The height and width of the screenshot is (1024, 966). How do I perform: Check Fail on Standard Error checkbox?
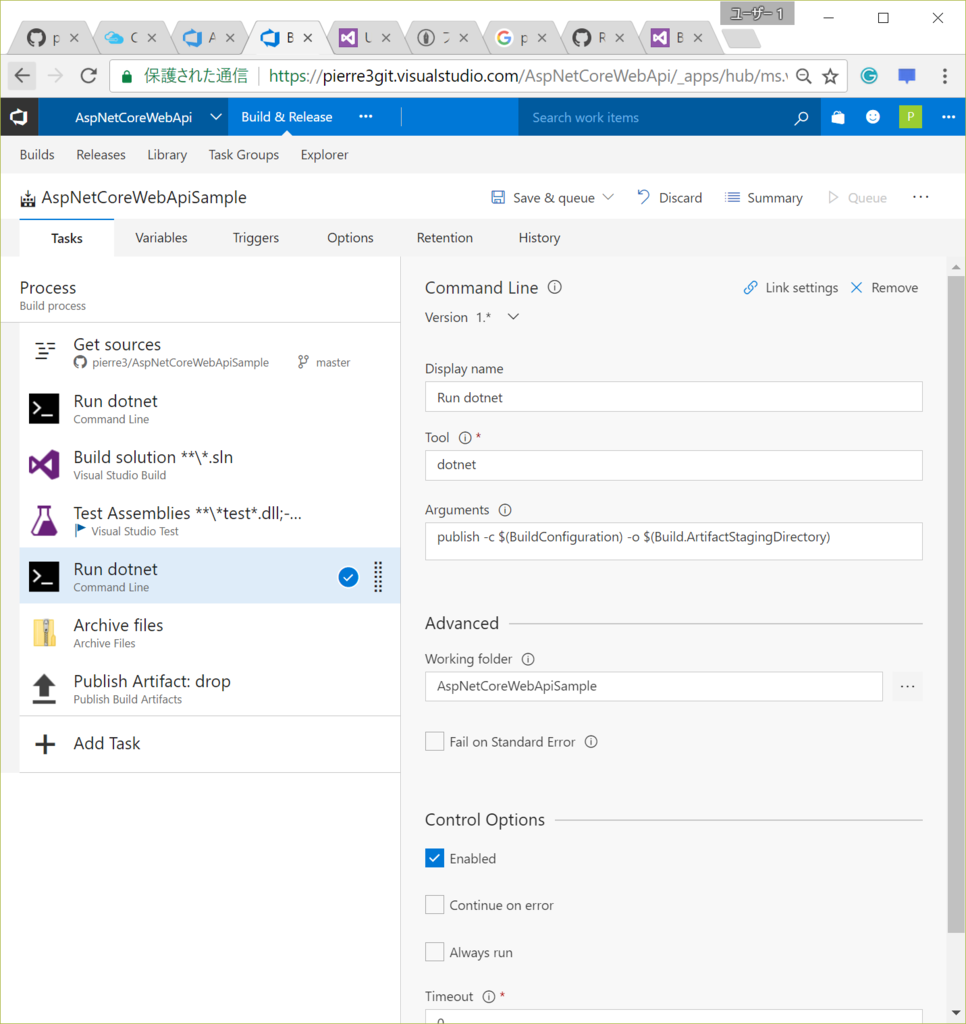pos(434,741)
